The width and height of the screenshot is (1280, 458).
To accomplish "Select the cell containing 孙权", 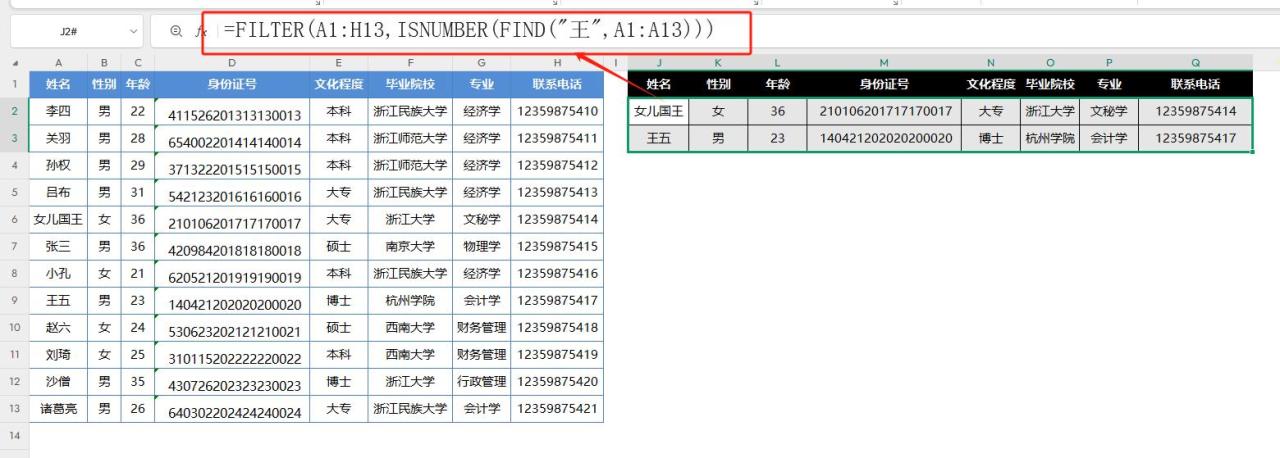I will (x=58, y=165).
